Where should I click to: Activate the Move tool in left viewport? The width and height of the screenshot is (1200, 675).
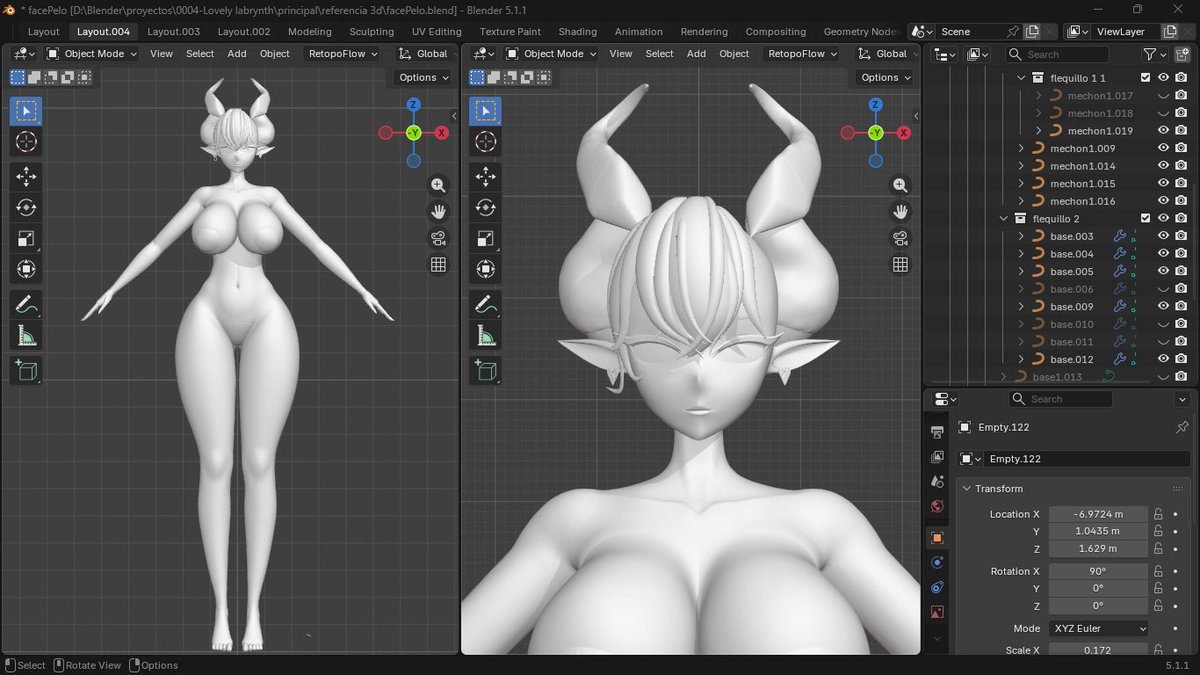[26, 177]
